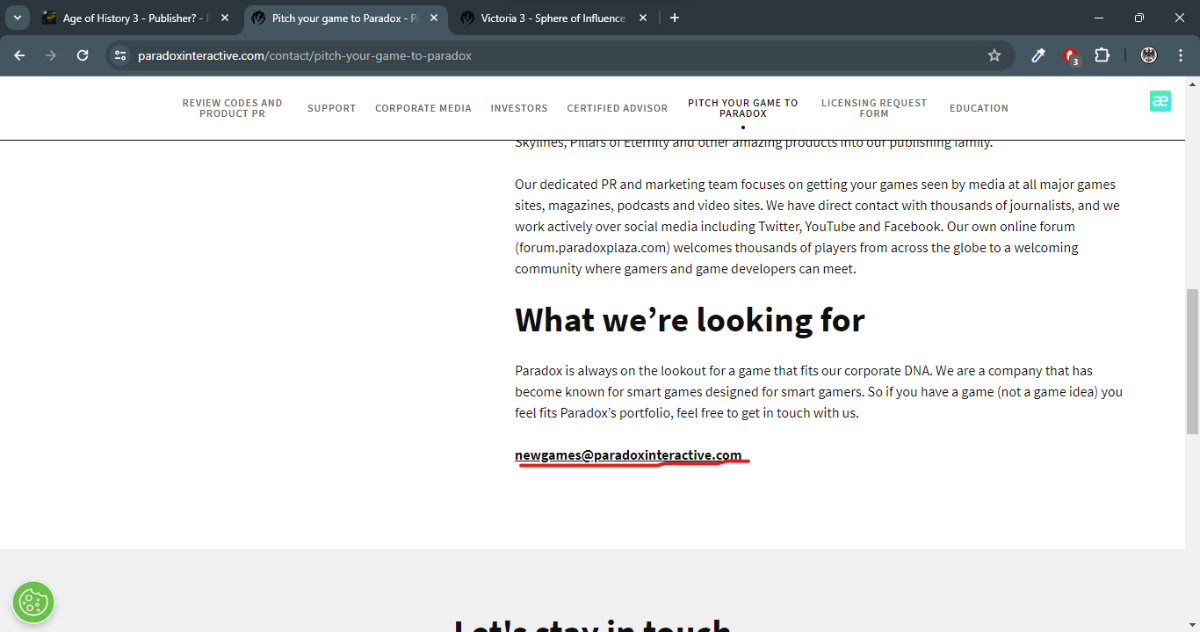Open the tab search dropdown arrow
1200x632 pixels.
(x=17, y=18)
